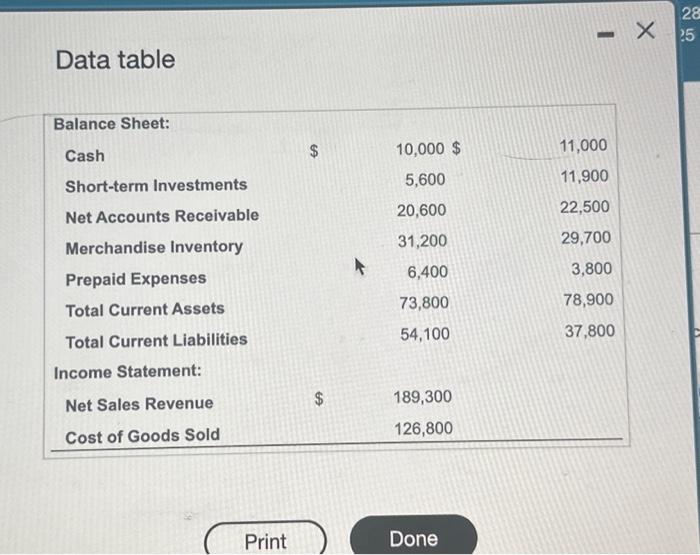
Task: Click the Income Statement heading
Action: (128, 371)
